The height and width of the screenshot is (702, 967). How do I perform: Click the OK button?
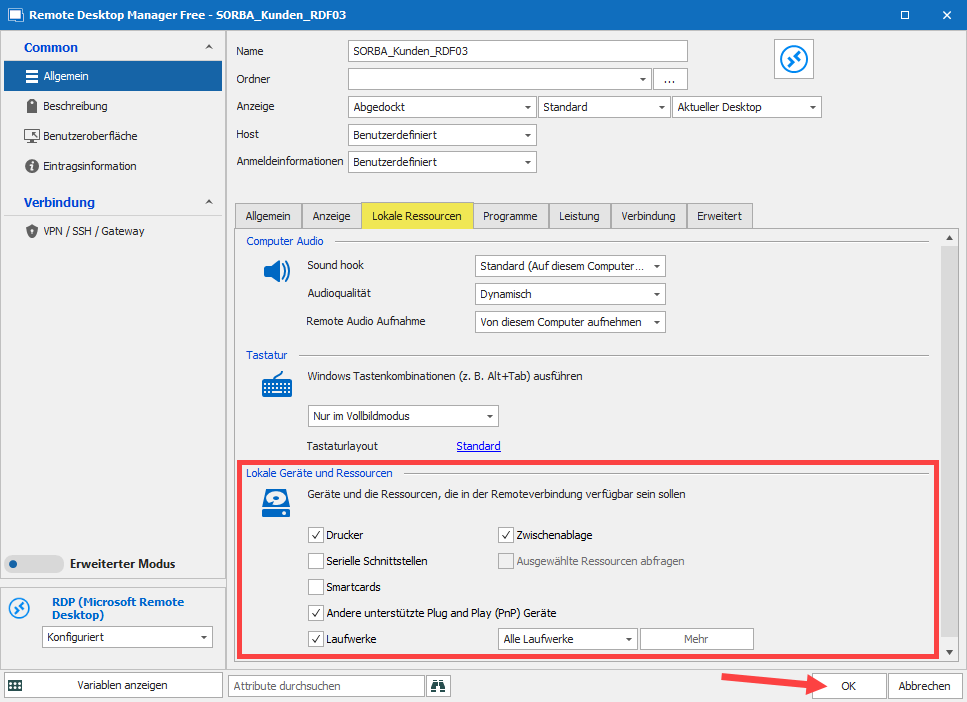848,686
